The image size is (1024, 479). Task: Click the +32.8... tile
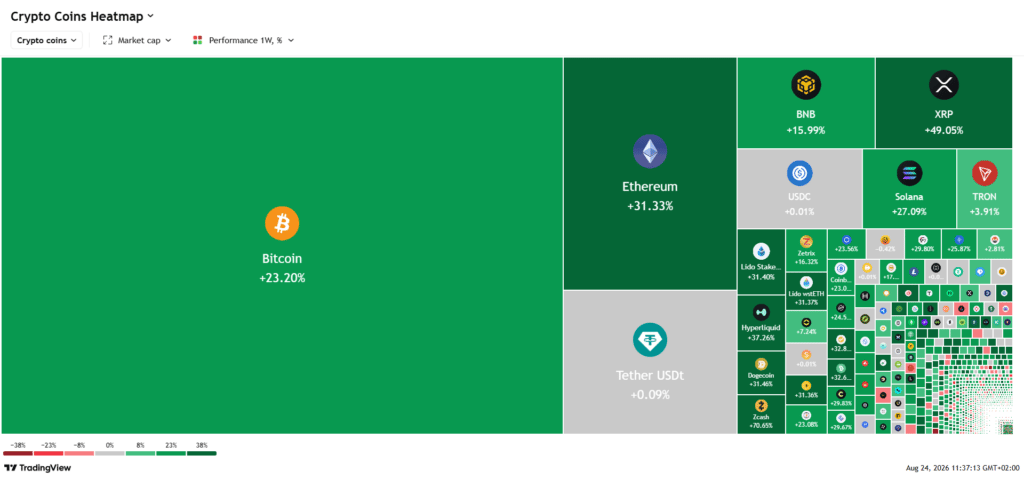tap(840, 342)
